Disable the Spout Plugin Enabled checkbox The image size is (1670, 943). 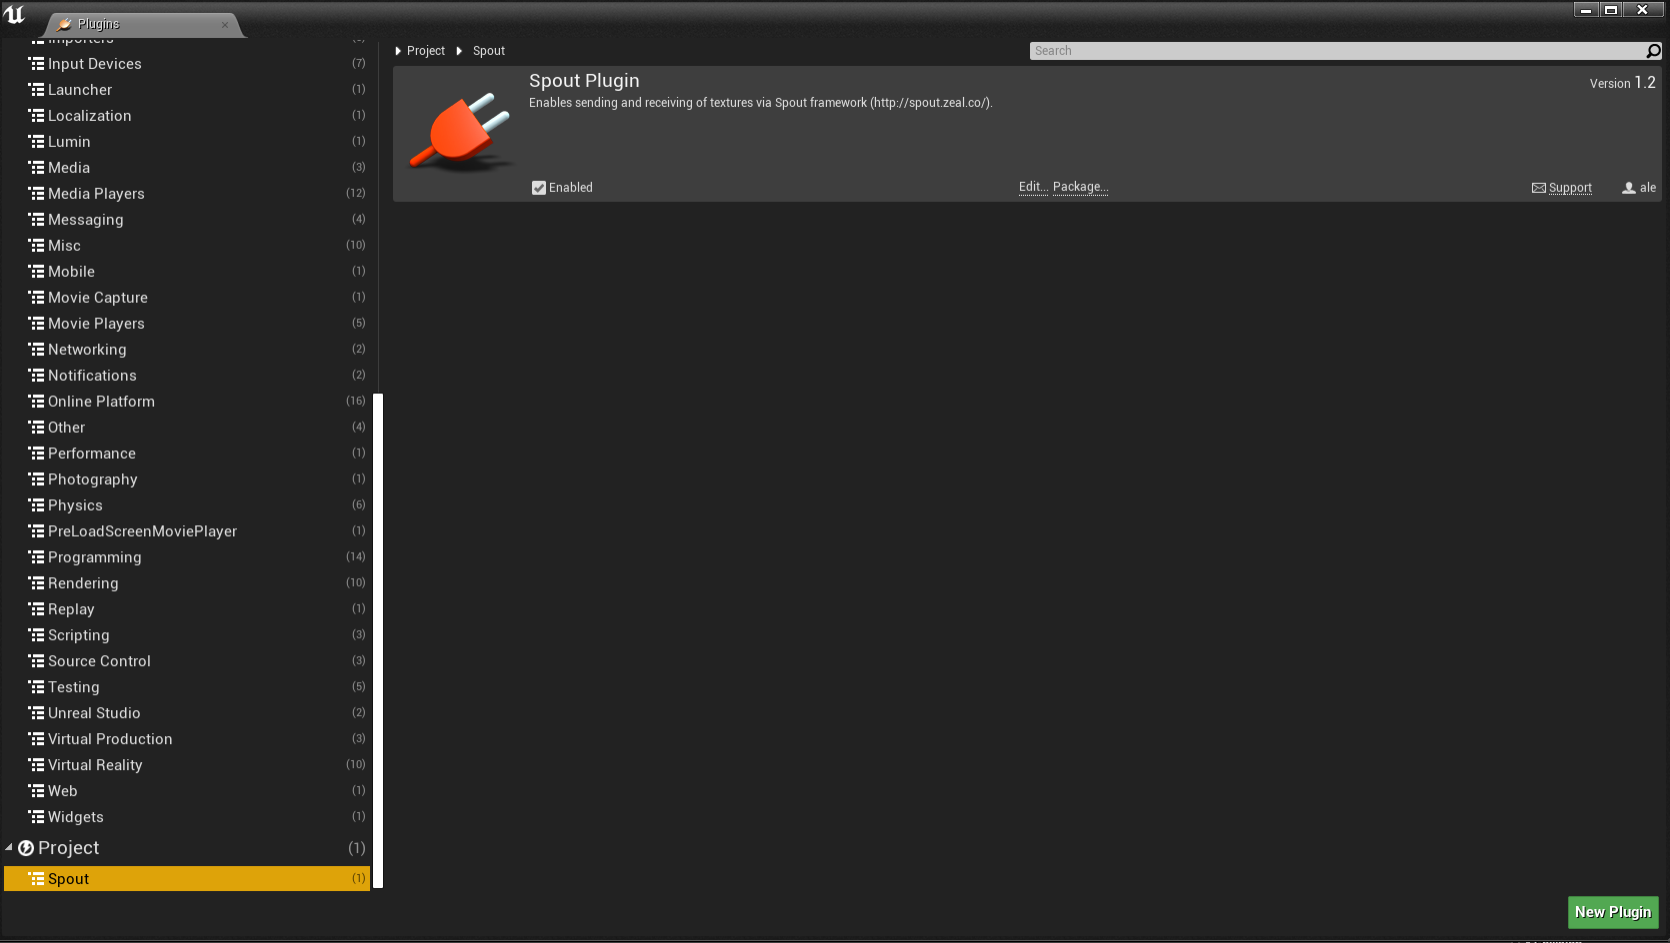point(539,188)
